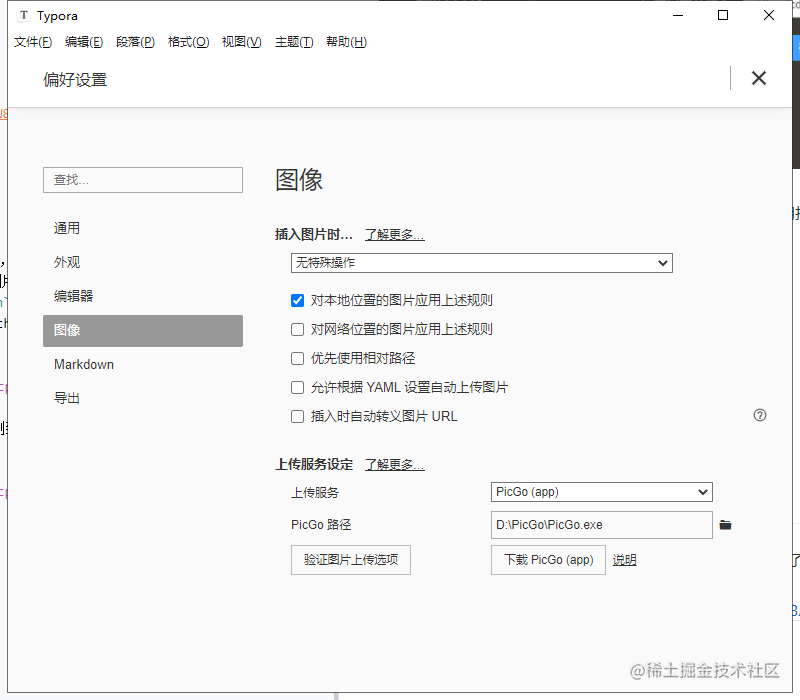Open the 文件(F) menu
Viewport: 800px width, 700px height.
tap(33, 42)
